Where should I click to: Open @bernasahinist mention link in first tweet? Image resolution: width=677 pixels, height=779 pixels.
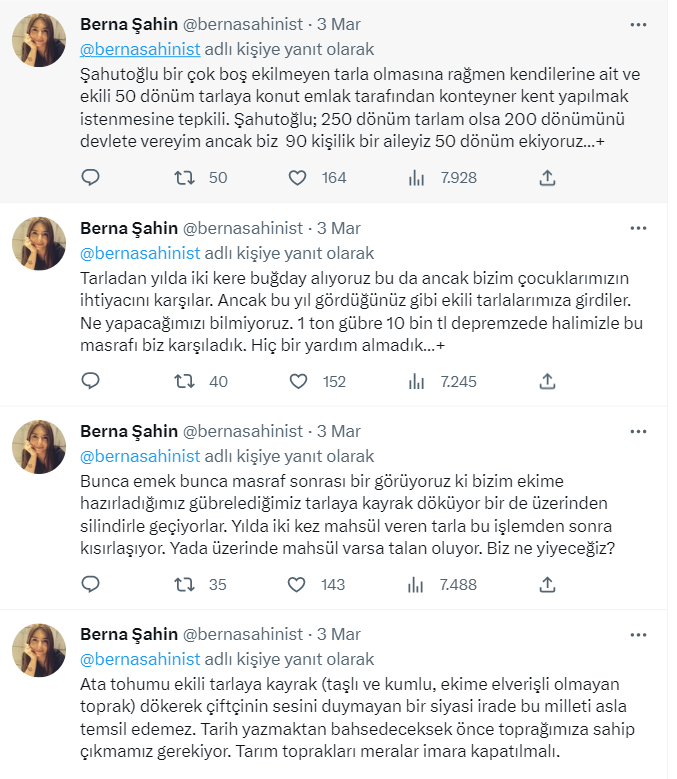tap(140, 49)
